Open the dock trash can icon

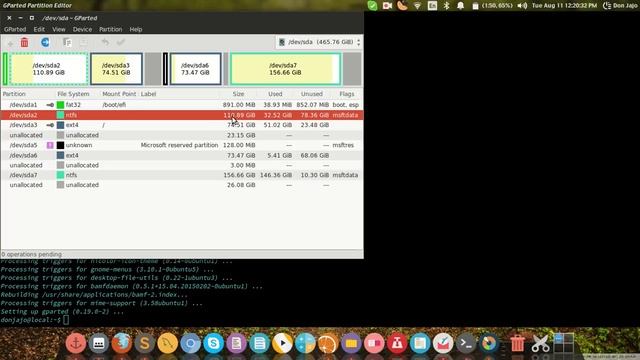click(x=517, y=343)
